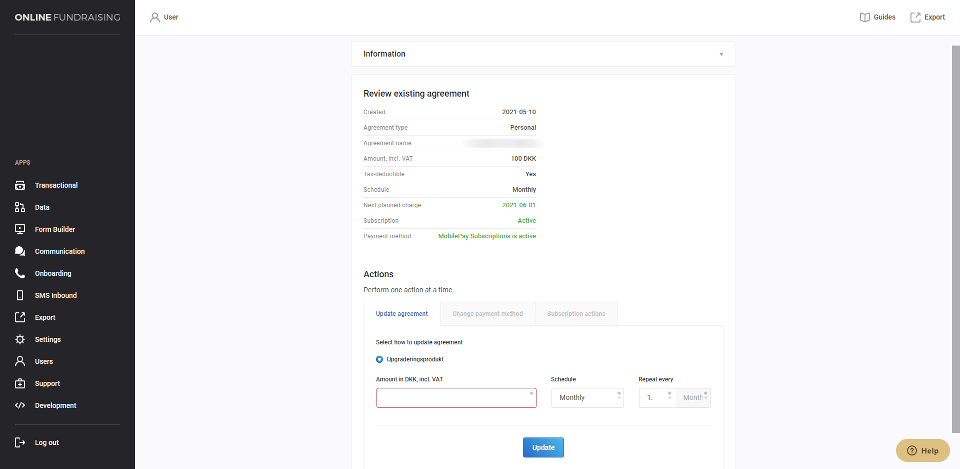The height and width of the screenshot is (469, 960).
Task: Click the ONLINE FUNDRAISING logo
Action: pyautogui.click(x=67, y=18)
